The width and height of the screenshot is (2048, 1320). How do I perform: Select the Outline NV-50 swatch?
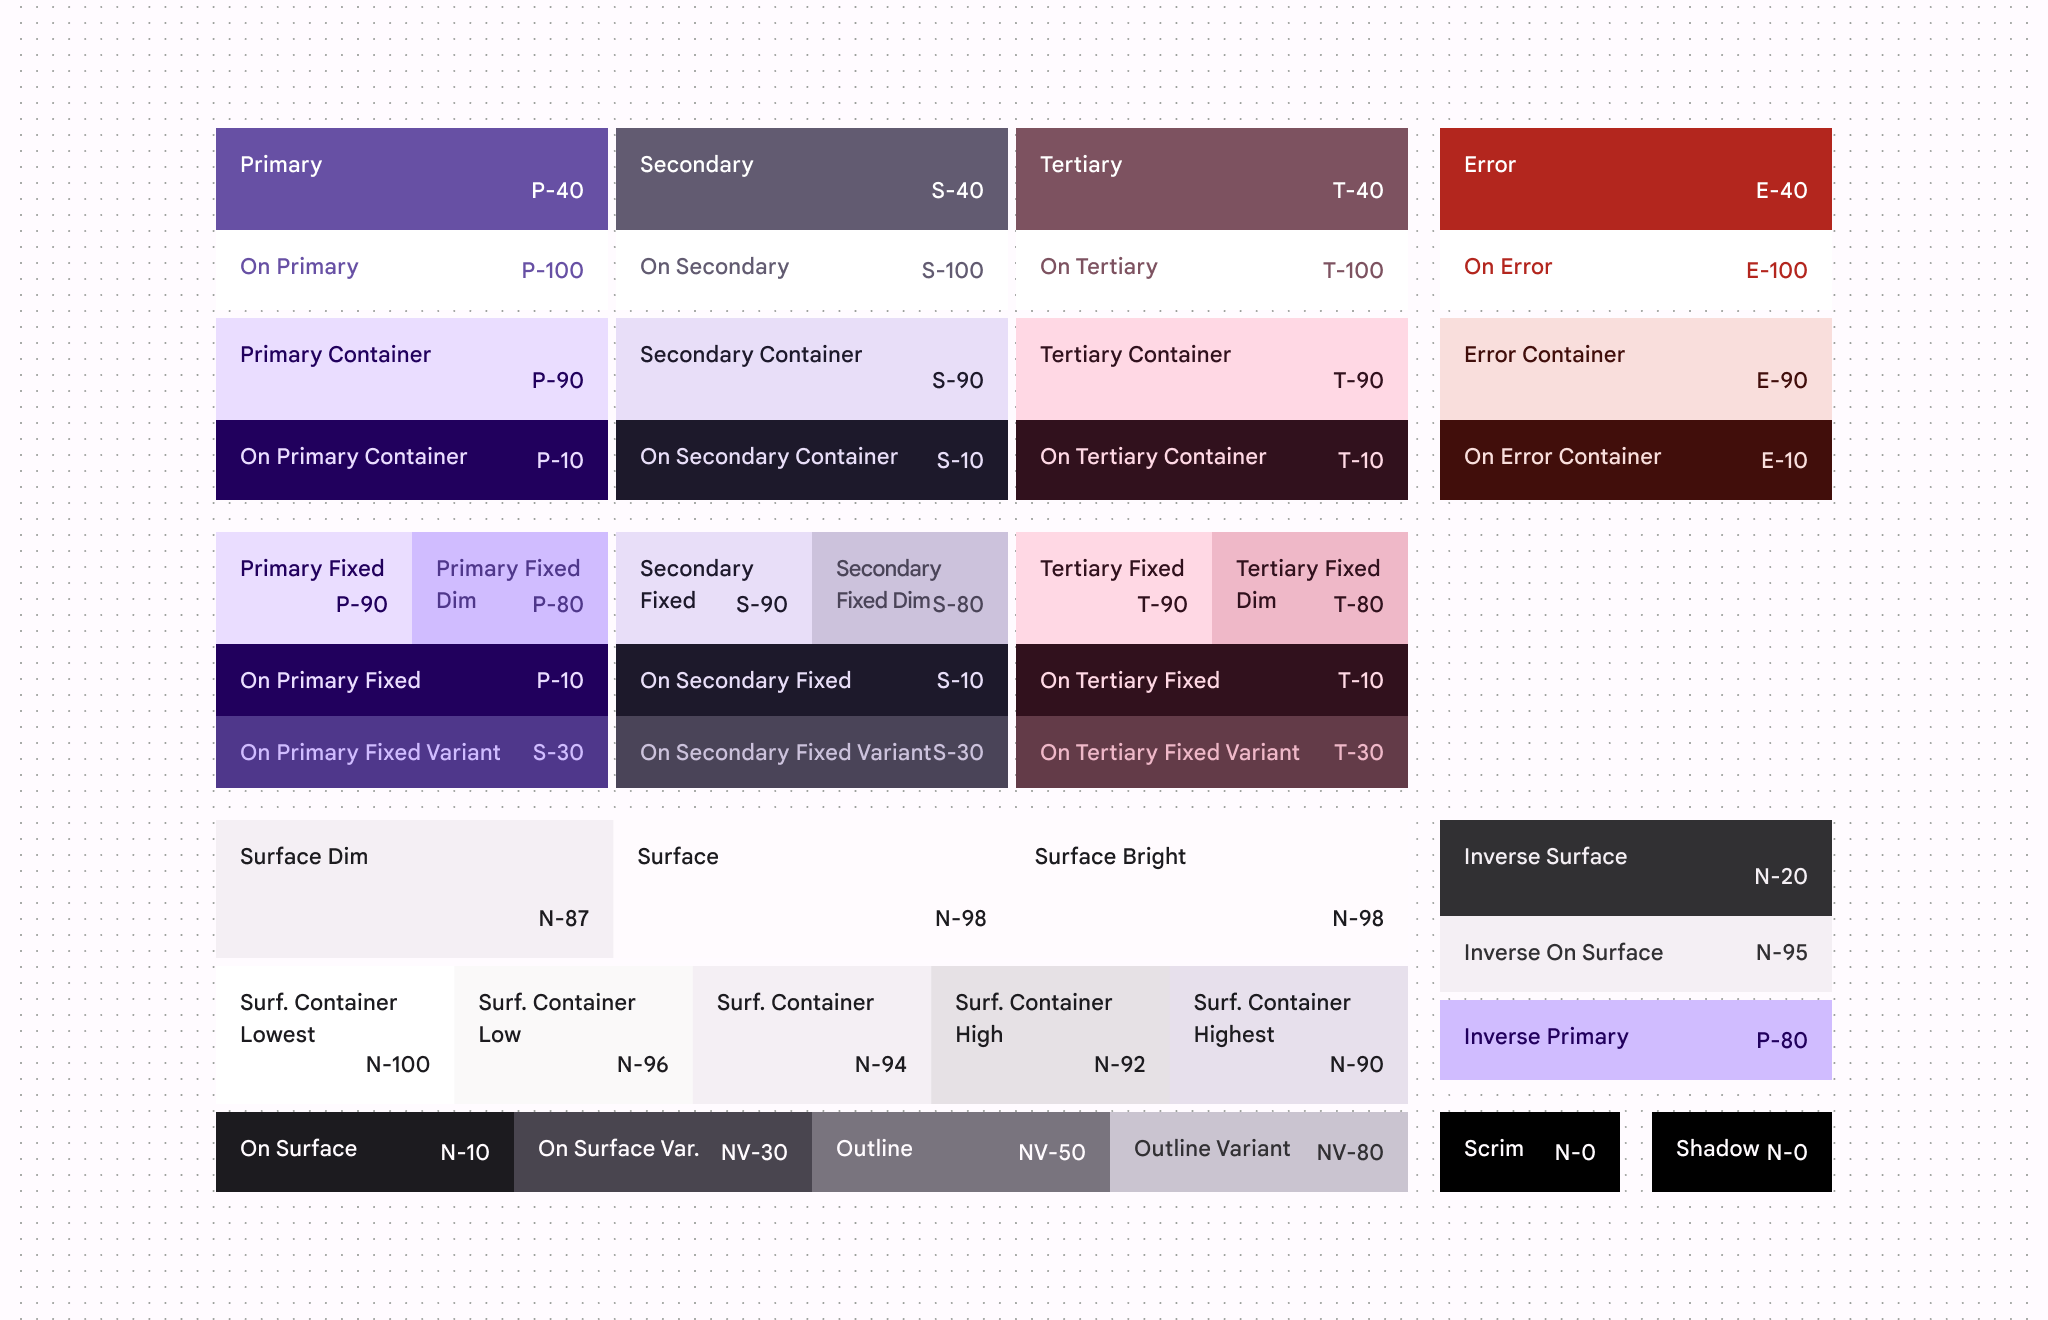[x=960, y=1151]
